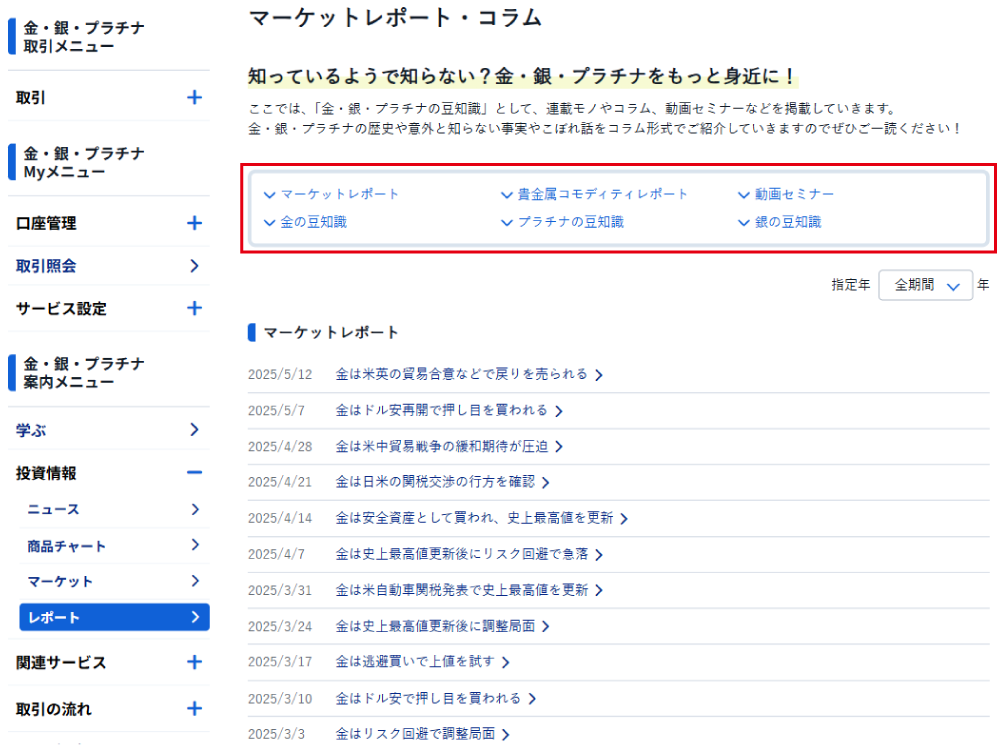Collapse 投資情報 with the minus icon
The width and height of the screenshot is (1000, 752).
(194, 473)
